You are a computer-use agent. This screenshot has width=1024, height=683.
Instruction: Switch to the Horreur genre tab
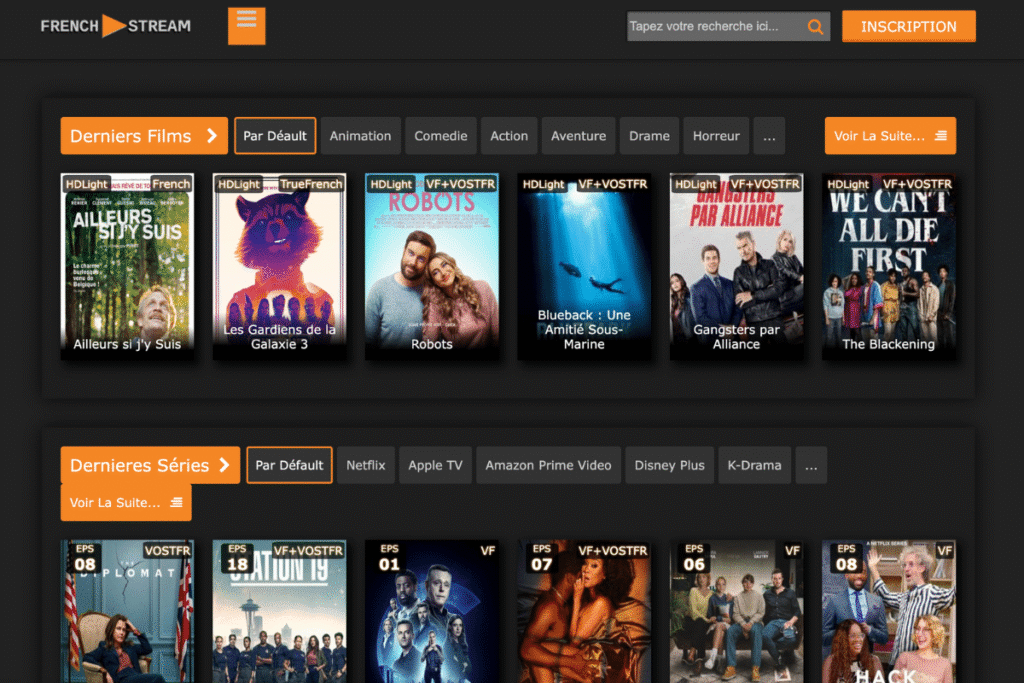[x=716, y=136]
